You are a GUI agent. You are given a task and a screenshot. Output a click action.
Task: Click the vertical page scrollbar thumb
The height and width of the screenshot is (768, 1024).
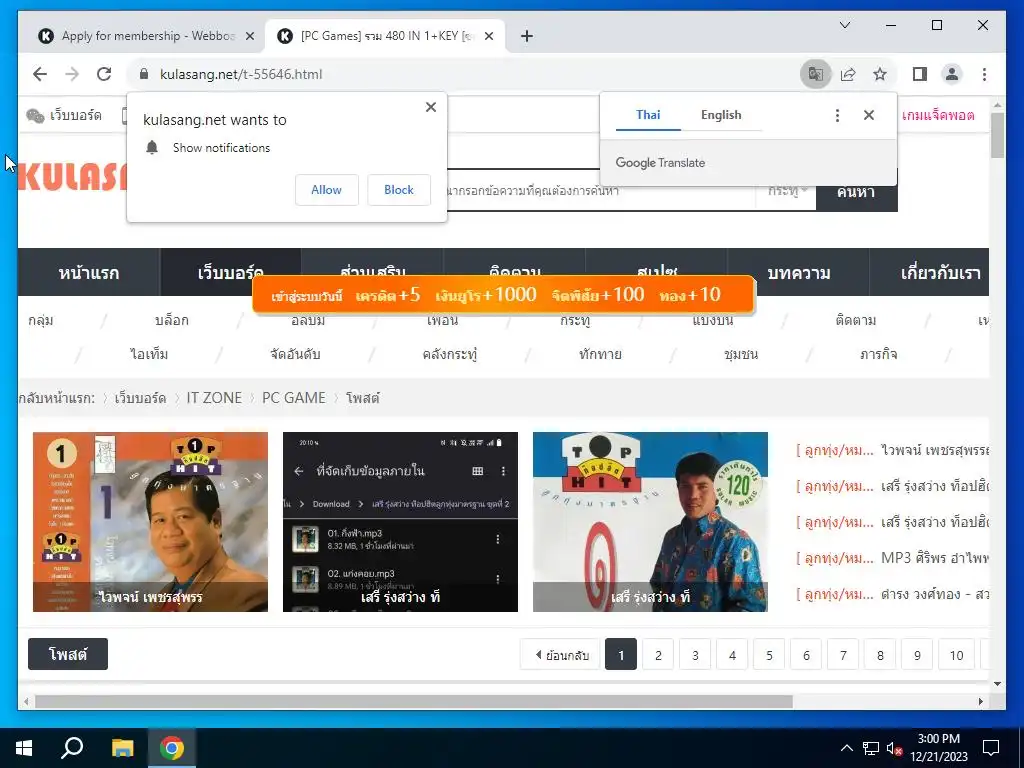click(997, 135)
